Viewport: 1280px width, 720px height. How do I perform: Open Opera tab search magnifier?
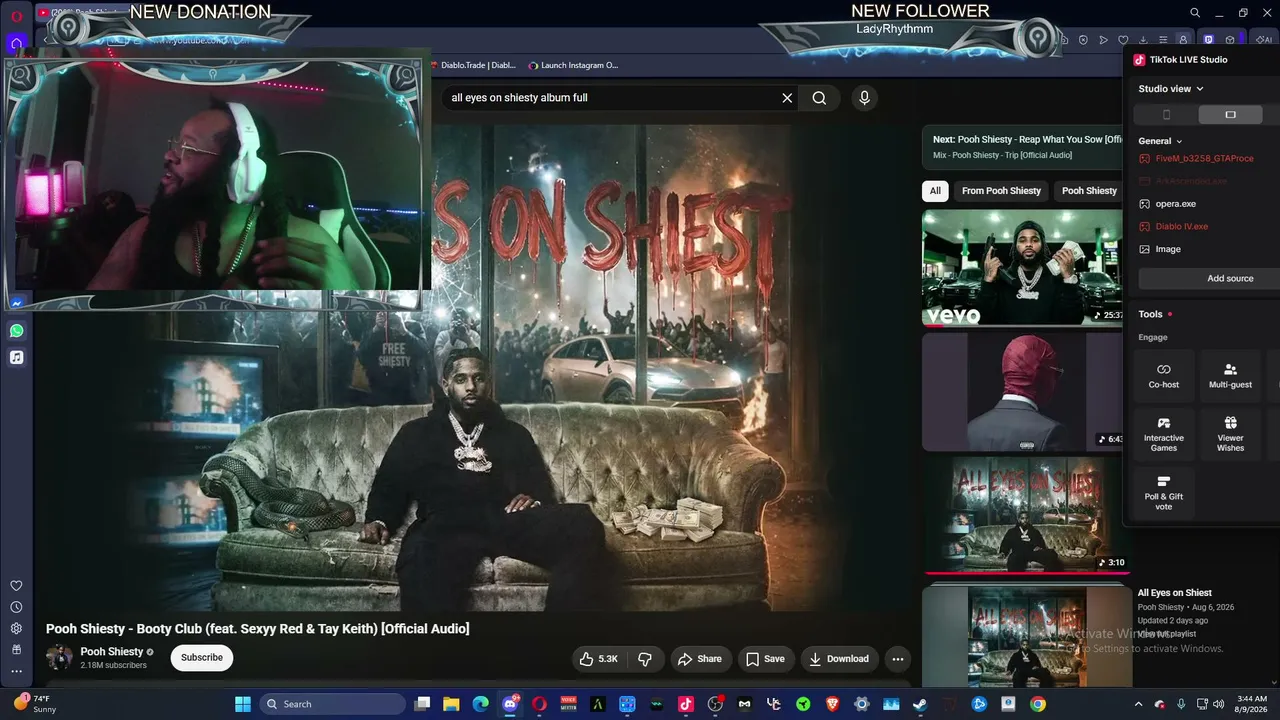[1195, 13]
